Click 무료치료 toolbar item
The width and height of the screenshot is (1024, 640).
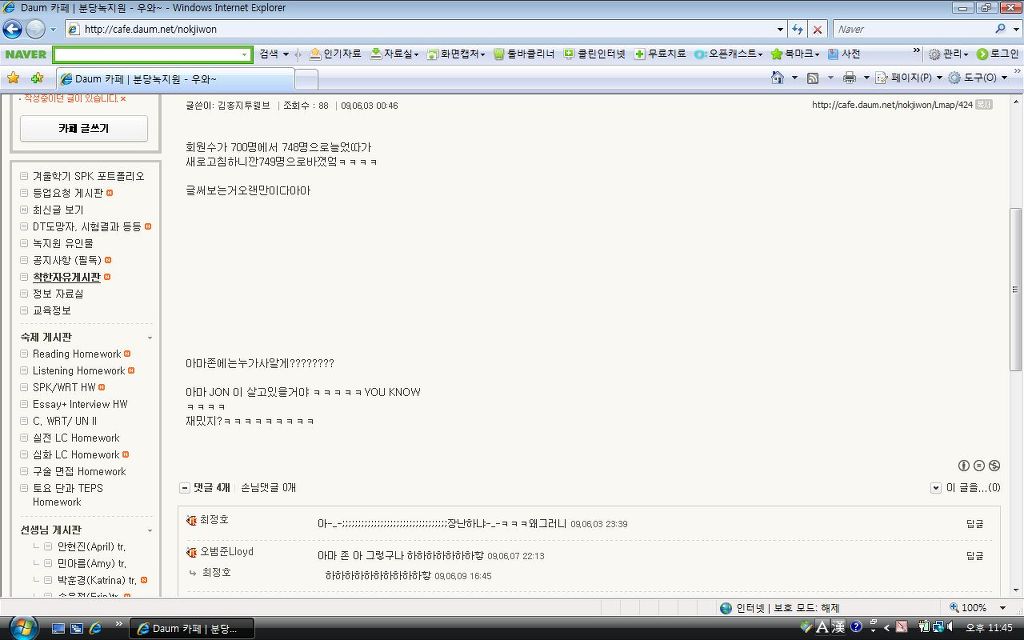pyautogui.click(x=660, y=54)
